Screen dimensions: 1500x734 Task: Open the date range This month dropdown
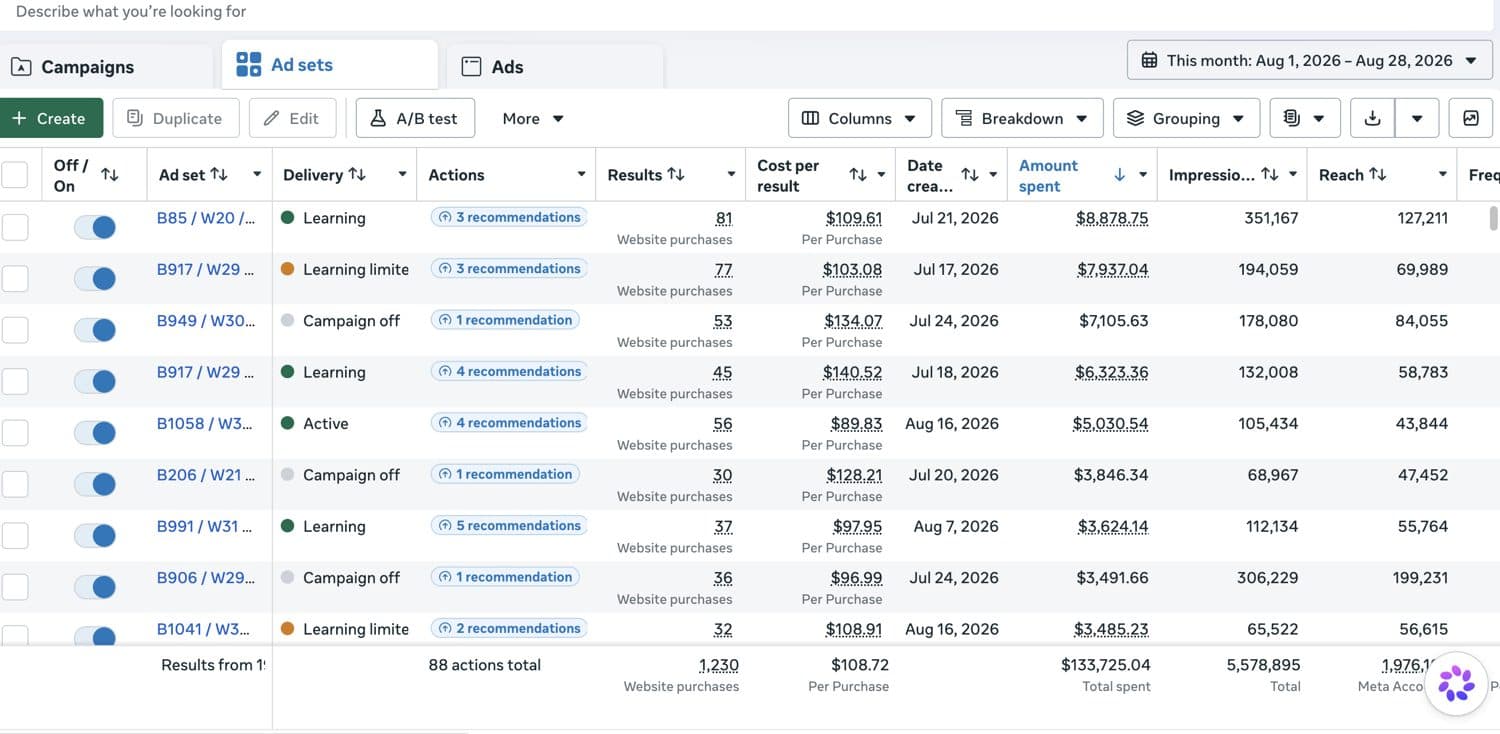[x=1310, y=60]
